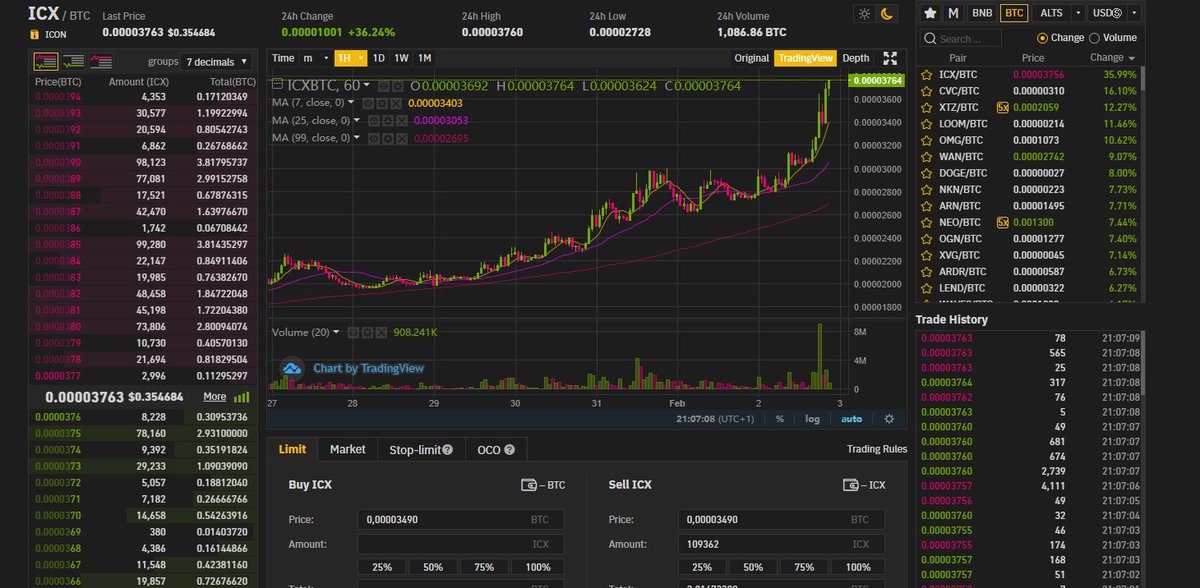
Task: Switch to the OCO order tab
Action: tap(497, 450)
